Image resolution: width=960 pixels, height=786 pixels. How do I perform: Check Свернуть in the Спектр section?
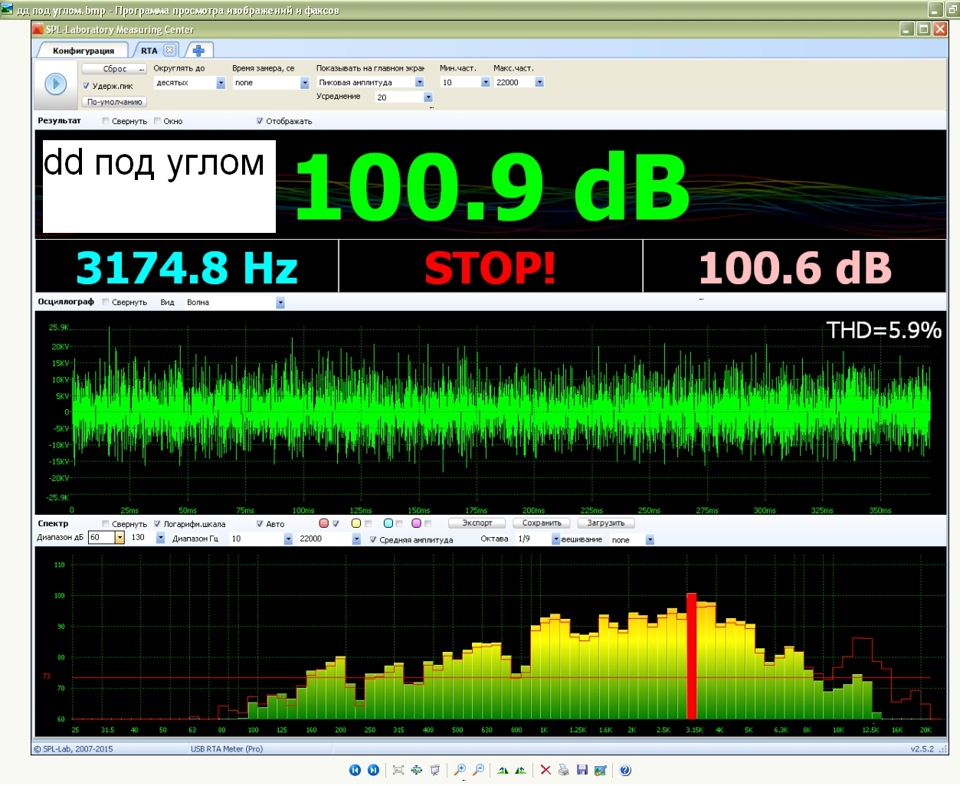coord(105,524)
